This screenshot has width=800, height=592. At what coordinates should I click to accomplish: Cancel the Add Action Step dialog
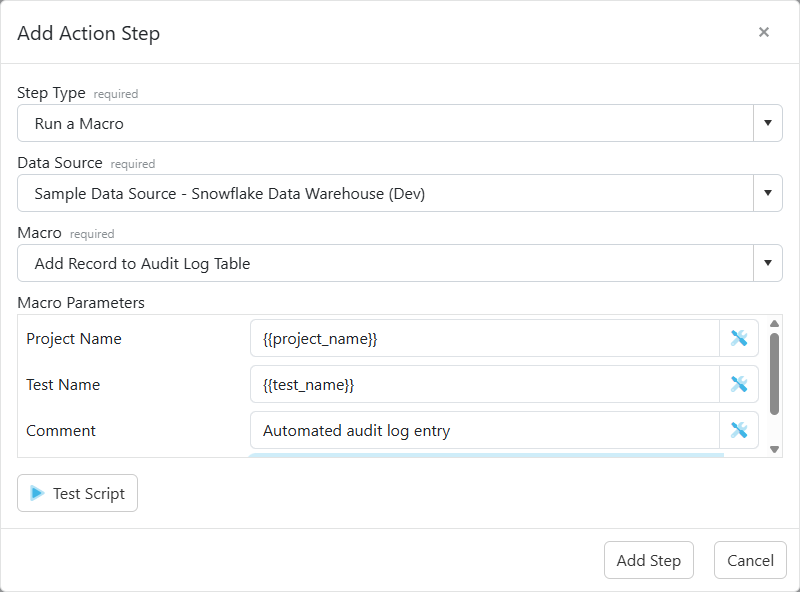pos(749,560)
